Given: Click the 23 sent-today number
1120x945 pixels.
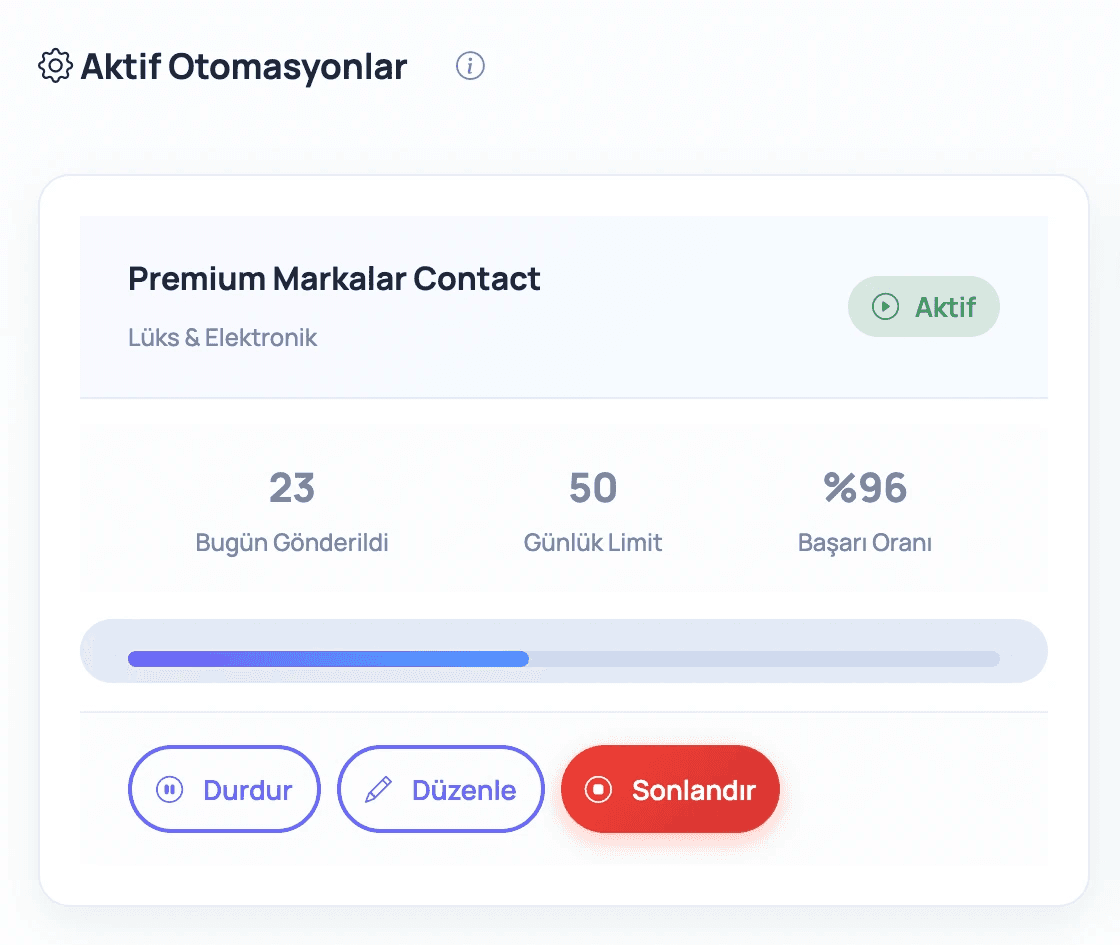Looking at the screenshot, I should point(292,488).
